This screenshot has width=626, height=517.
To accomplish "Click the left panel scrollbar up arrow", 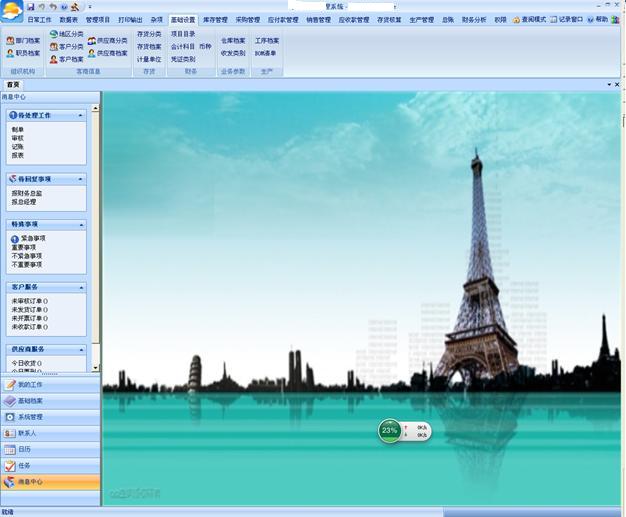I will (x=95, y=108).
